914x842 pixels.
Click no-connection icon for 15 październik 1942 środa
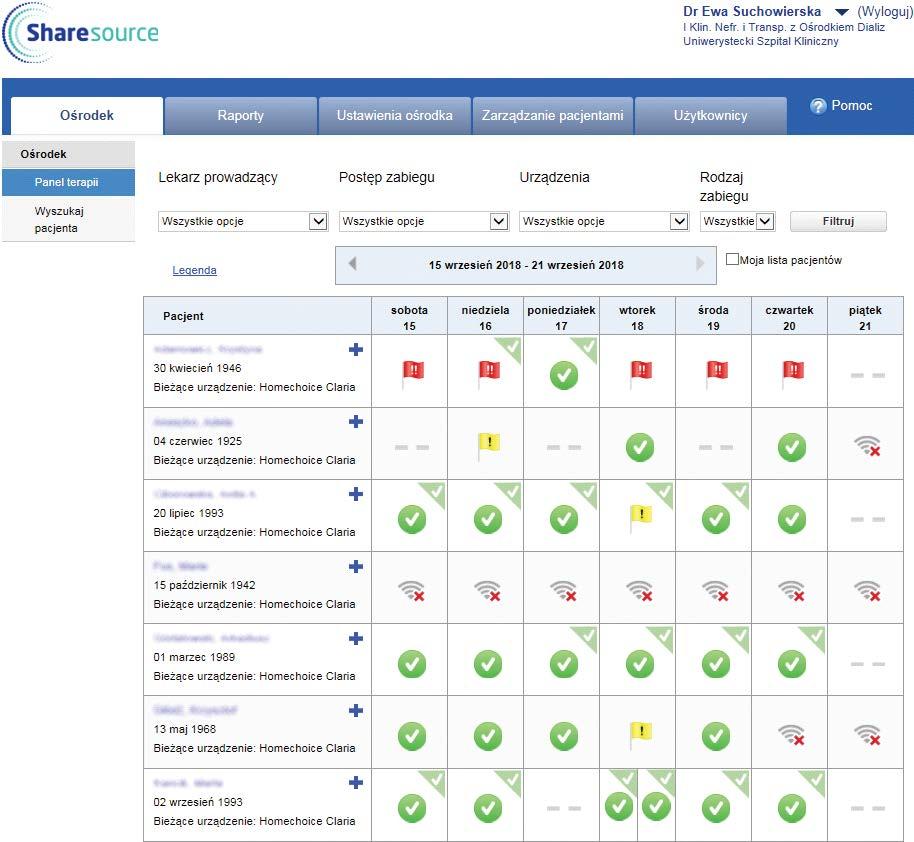pos(715,591)
